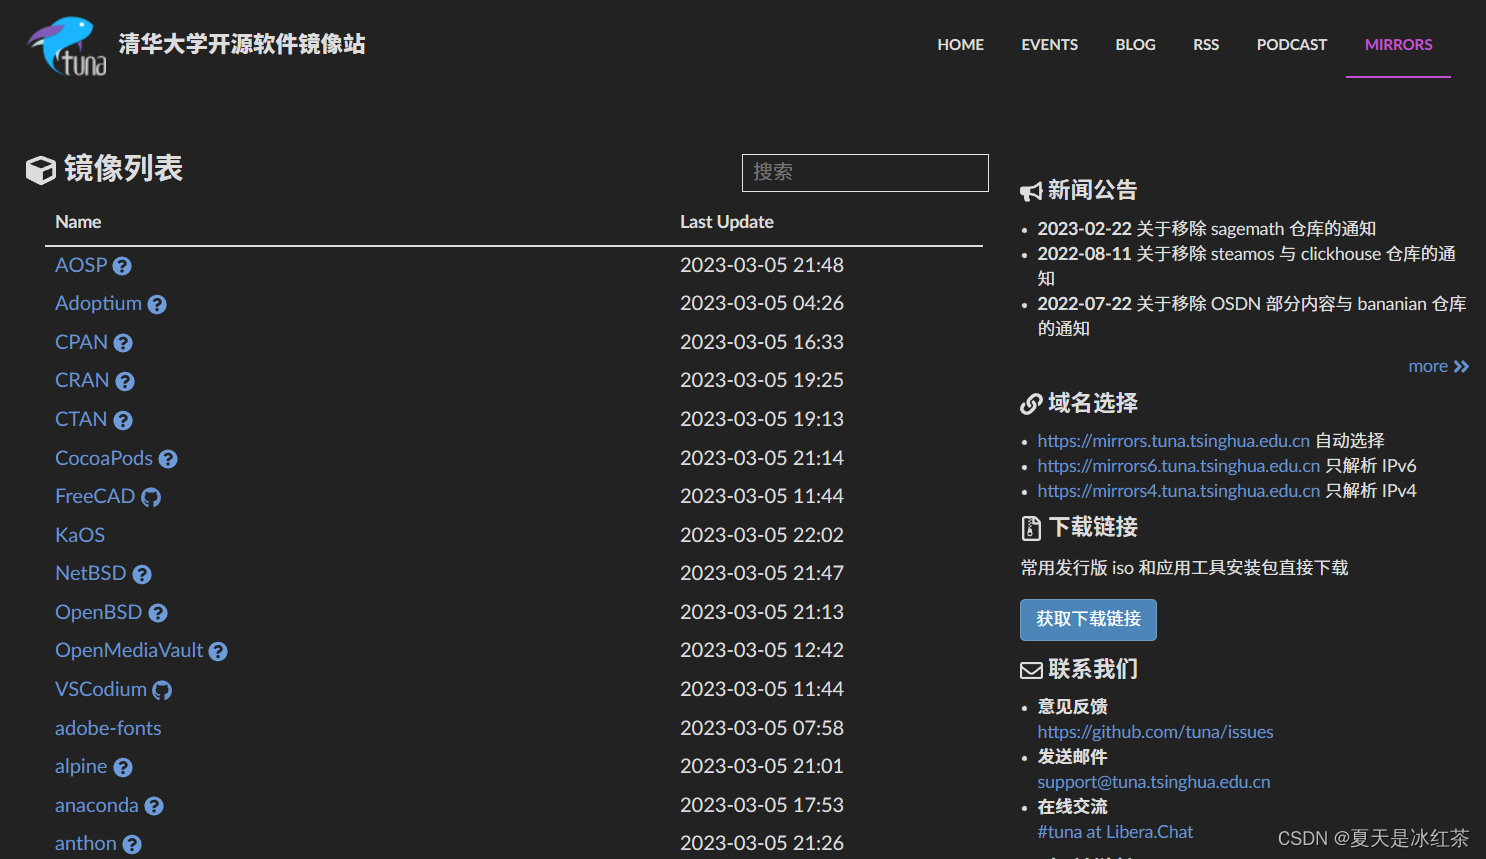Open the mirrors6 IPv6-only domain link
Screen dimensions: 1486x859
click(x=1178, y=466)
